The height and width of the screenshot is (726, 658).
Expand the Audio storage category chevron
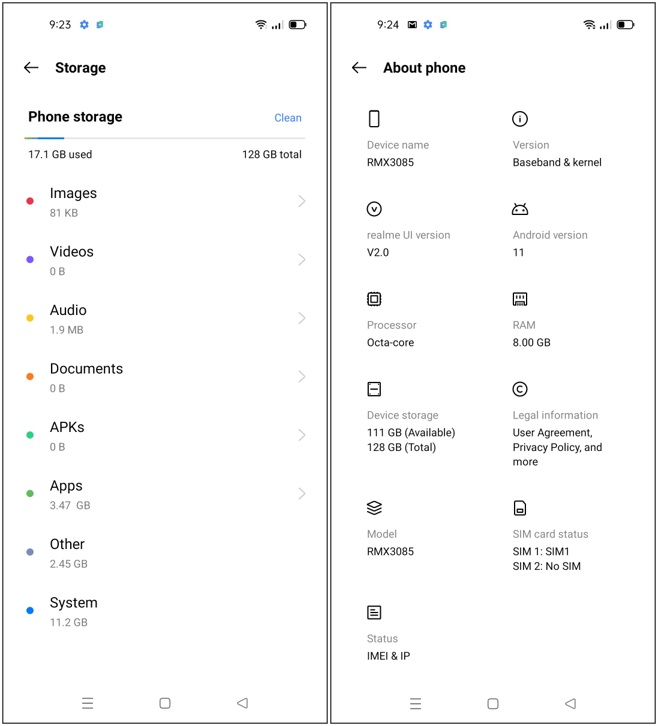point(301,318)
